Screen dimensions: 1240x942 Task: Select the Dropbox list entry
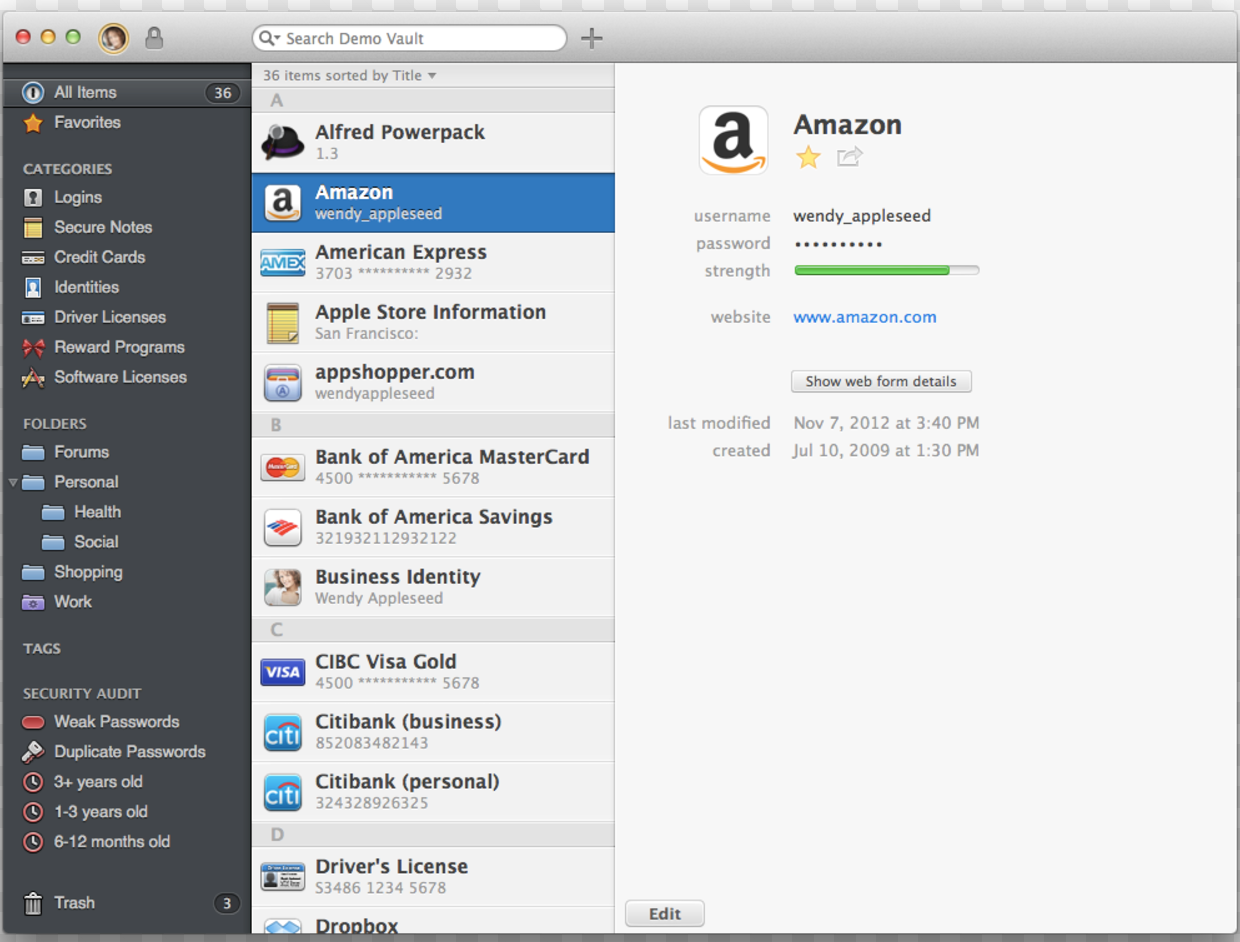pos(433,921)
